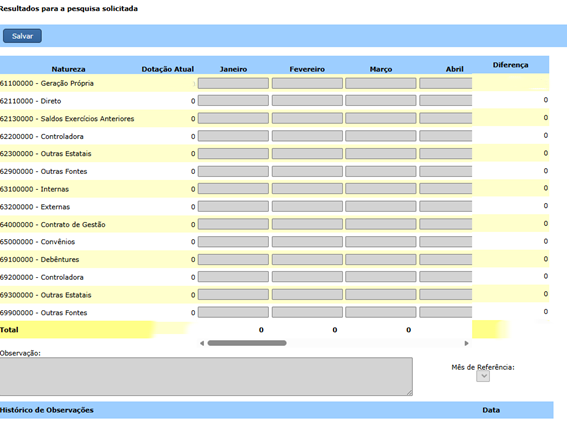This screenshot has height=429, width=567.
Task: Click Abril field for 62110000 Direto
Action: [446, 101]
